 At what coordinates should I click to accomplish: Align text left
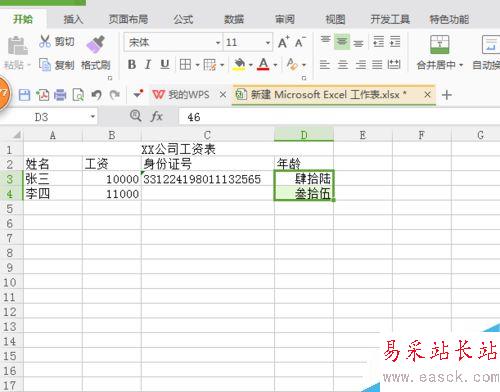pyautogui.click(x=325, y=64)
